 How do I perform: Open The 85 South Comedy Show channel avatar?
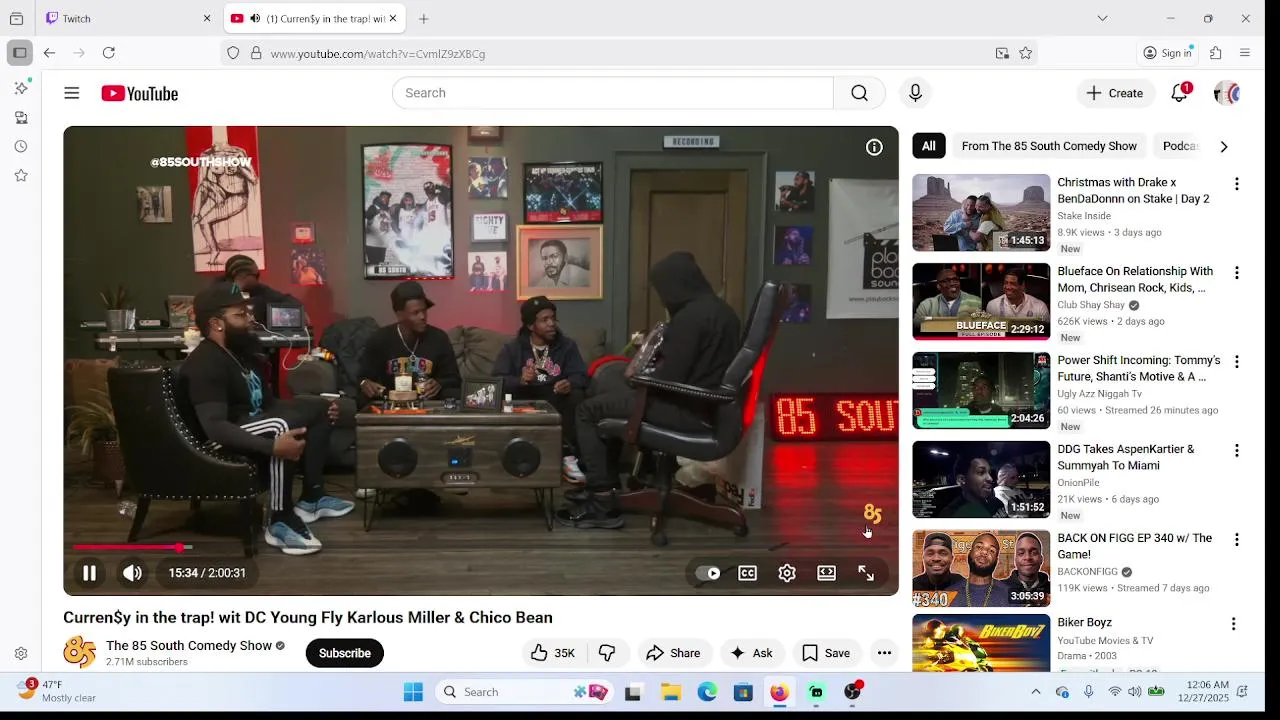tap(80, 653)
